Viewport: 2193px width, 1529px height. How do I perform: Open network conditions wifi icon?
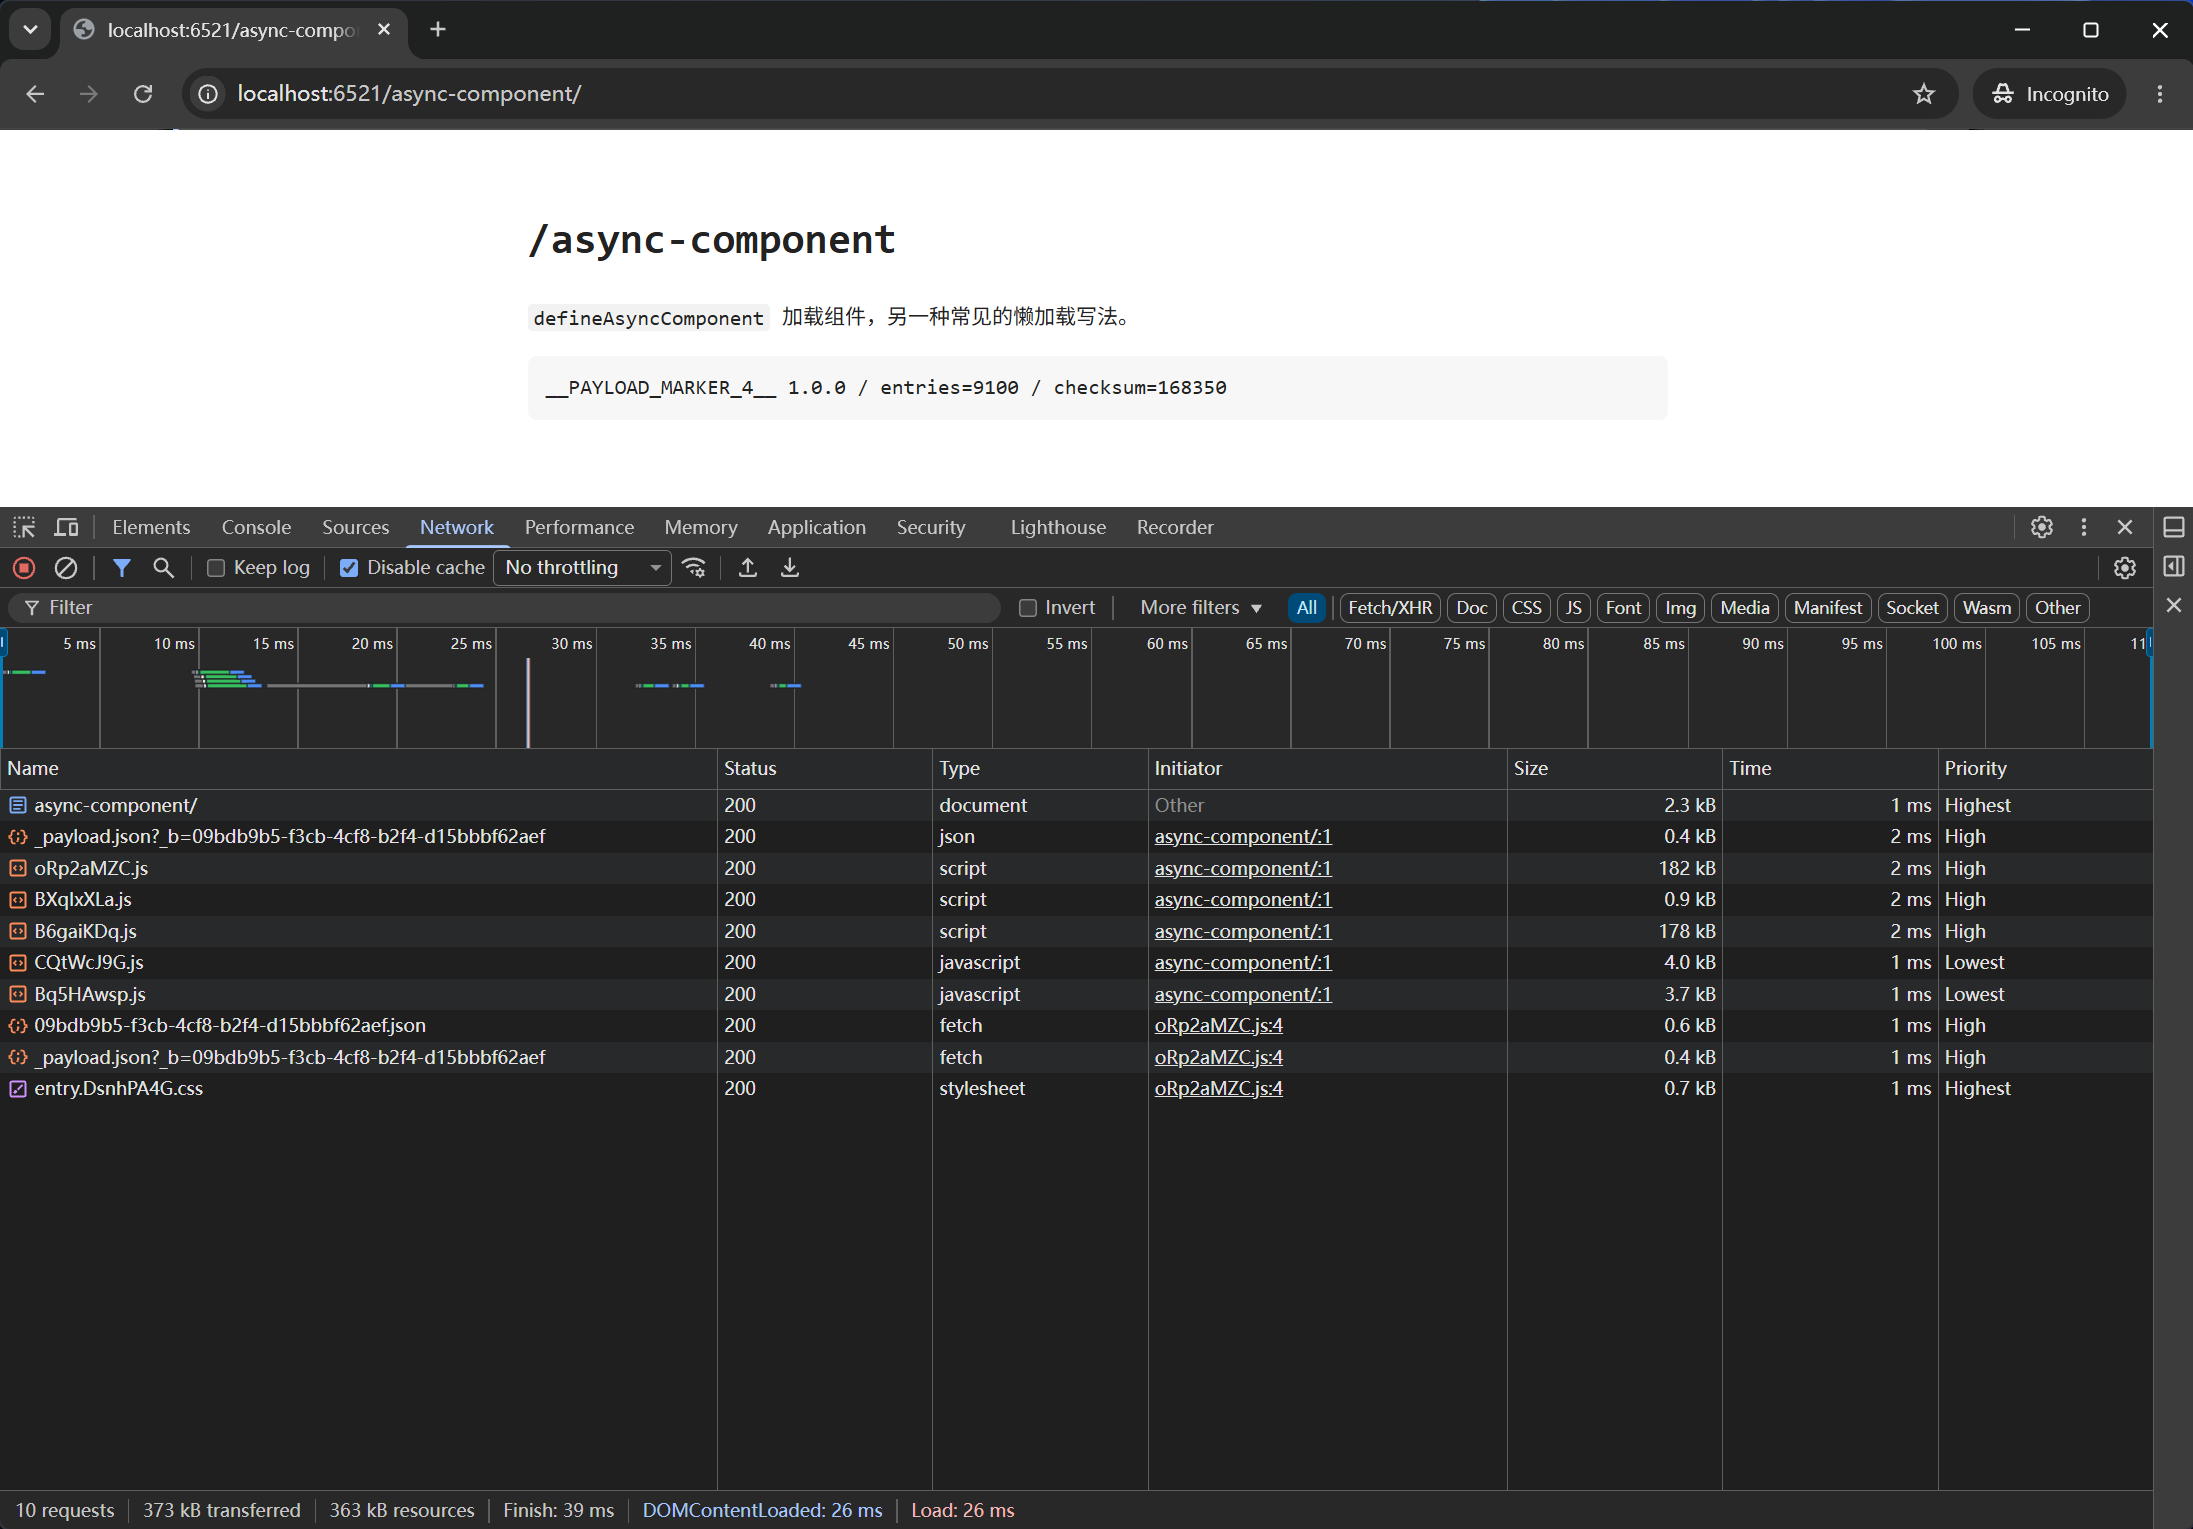tap(694, 568)
